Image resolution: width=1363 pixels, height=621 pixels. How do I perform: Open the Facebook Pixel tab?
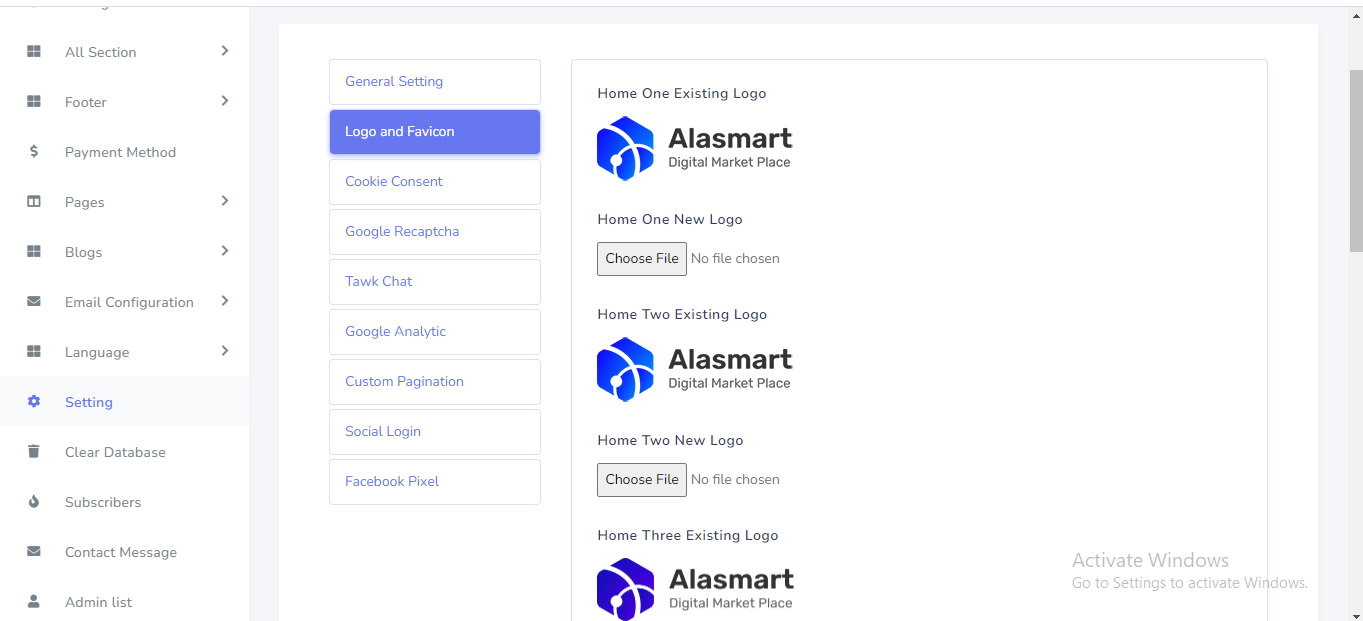434,482
